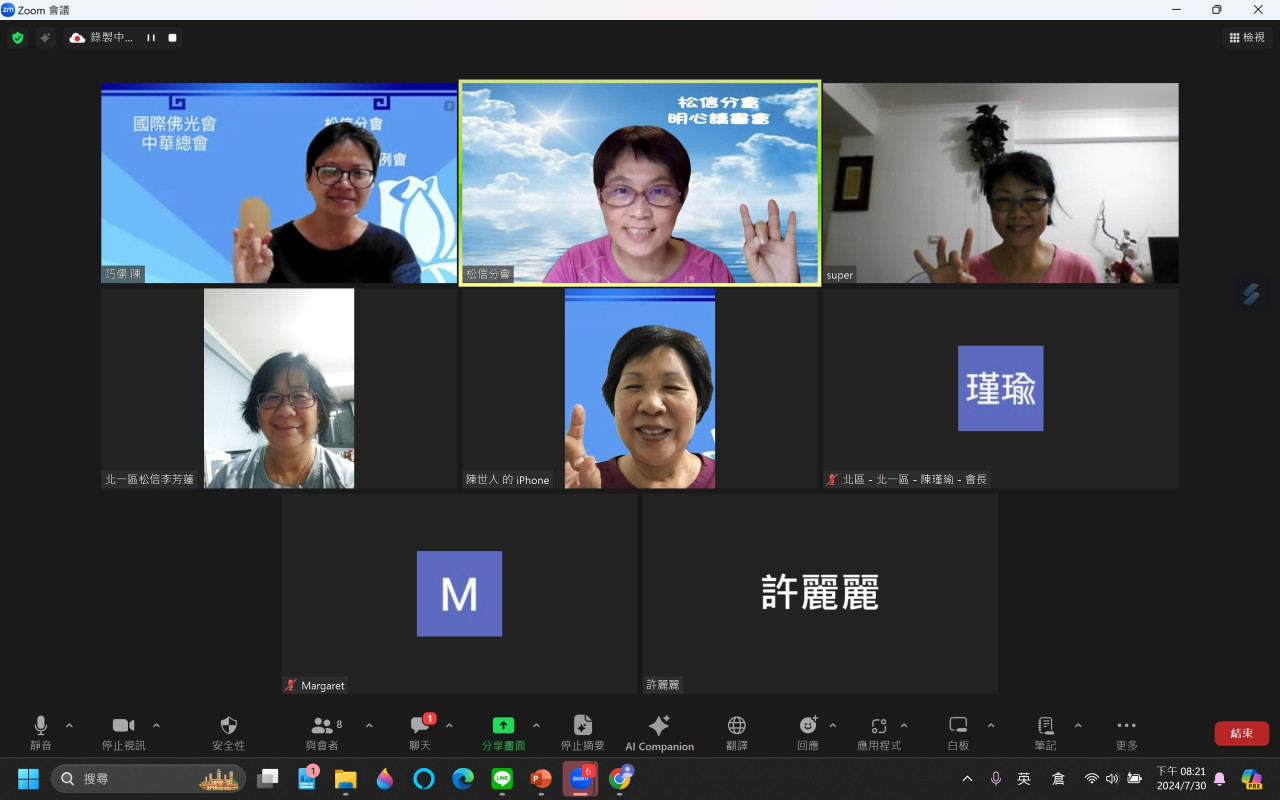
Task: Open the Apps (應用程式) icon
Action: [879, 733]
